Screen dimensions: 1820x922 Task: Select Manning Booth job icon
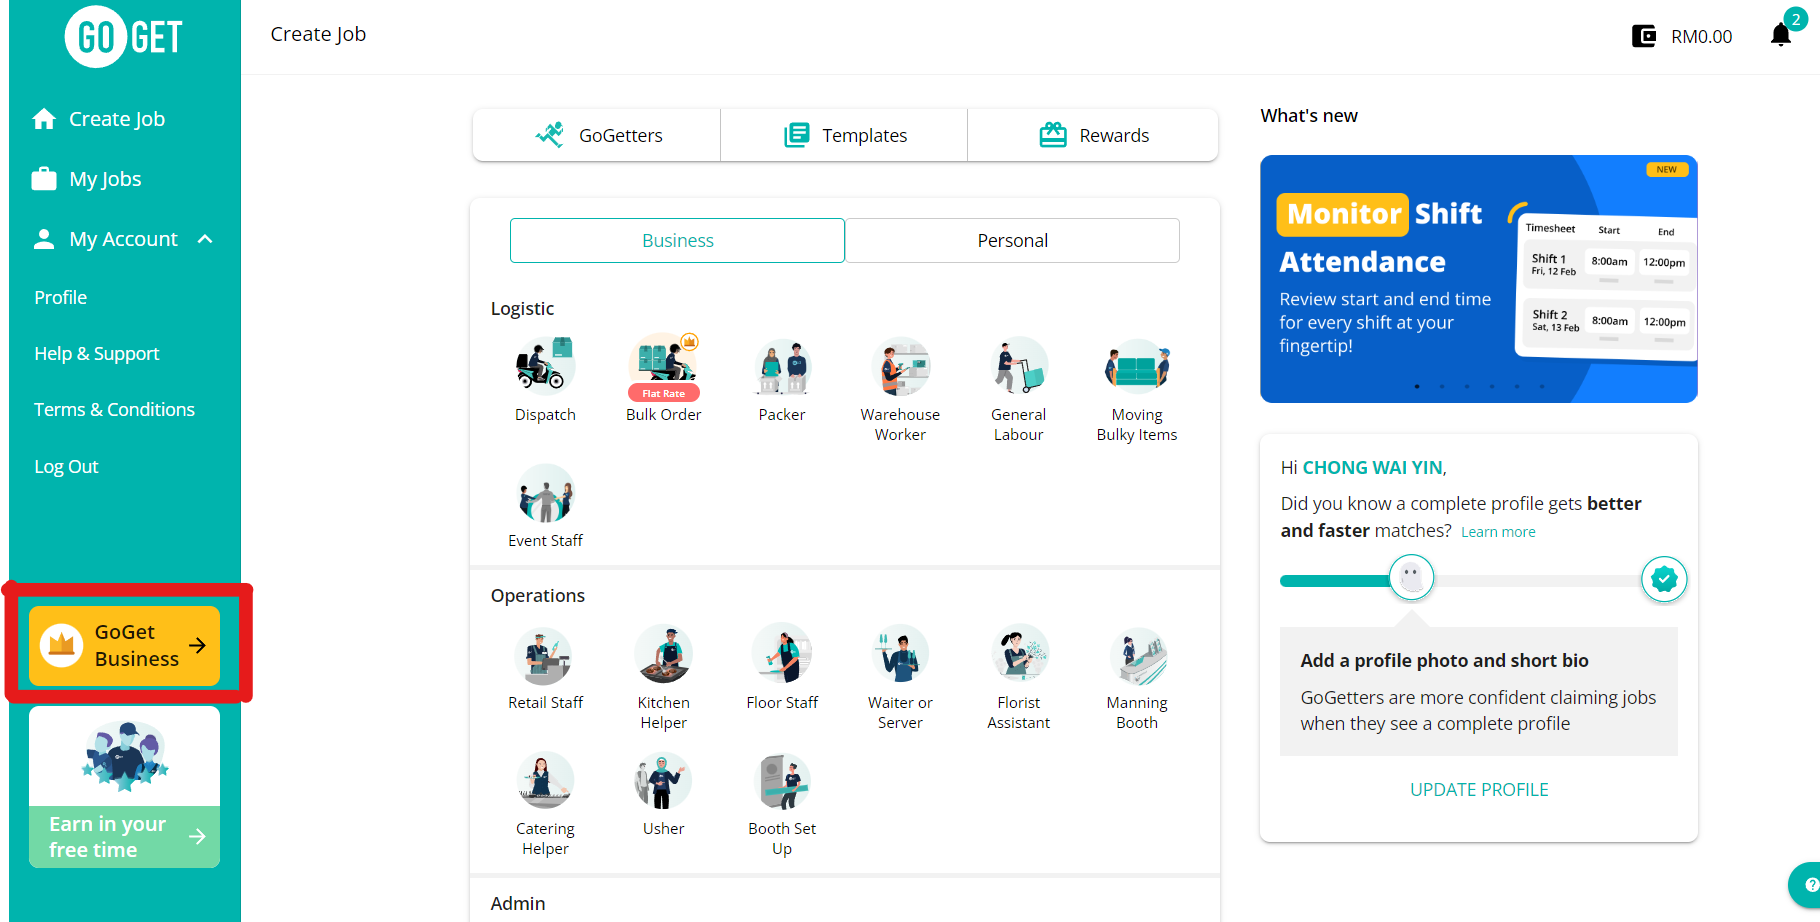click(1137, 655)
